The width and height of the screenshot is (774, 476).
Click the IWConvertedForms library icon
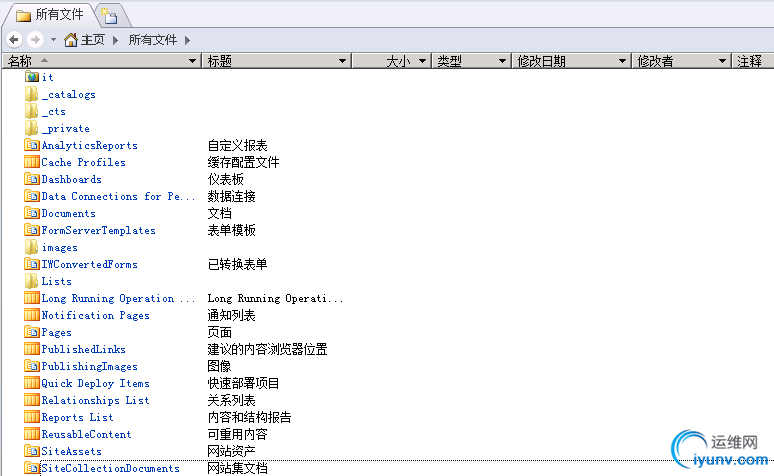32,264
